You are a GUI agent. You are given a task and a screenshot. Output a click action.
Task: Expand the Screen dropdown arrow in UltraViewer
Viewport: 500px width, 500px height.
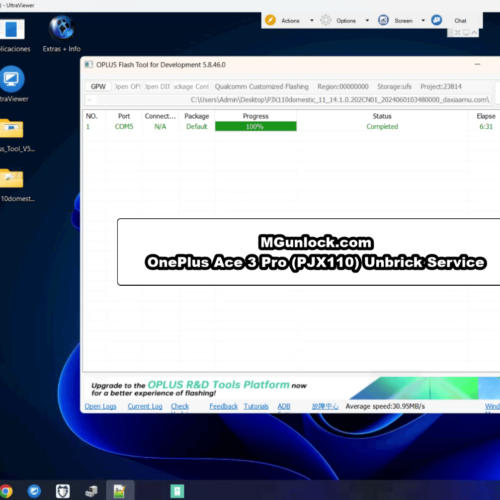coord(423,20)
